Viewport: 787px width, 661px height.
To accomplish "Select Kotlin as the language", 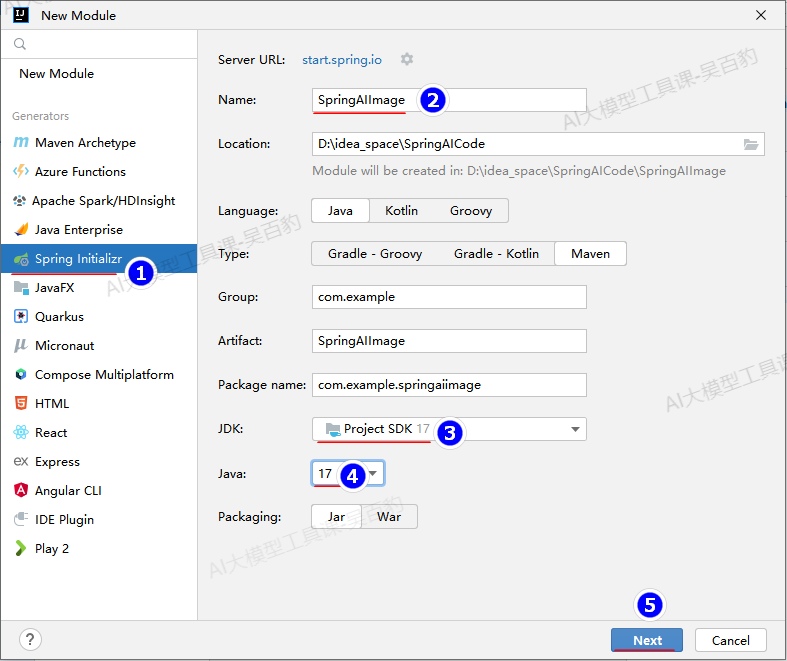I will 402,211.
